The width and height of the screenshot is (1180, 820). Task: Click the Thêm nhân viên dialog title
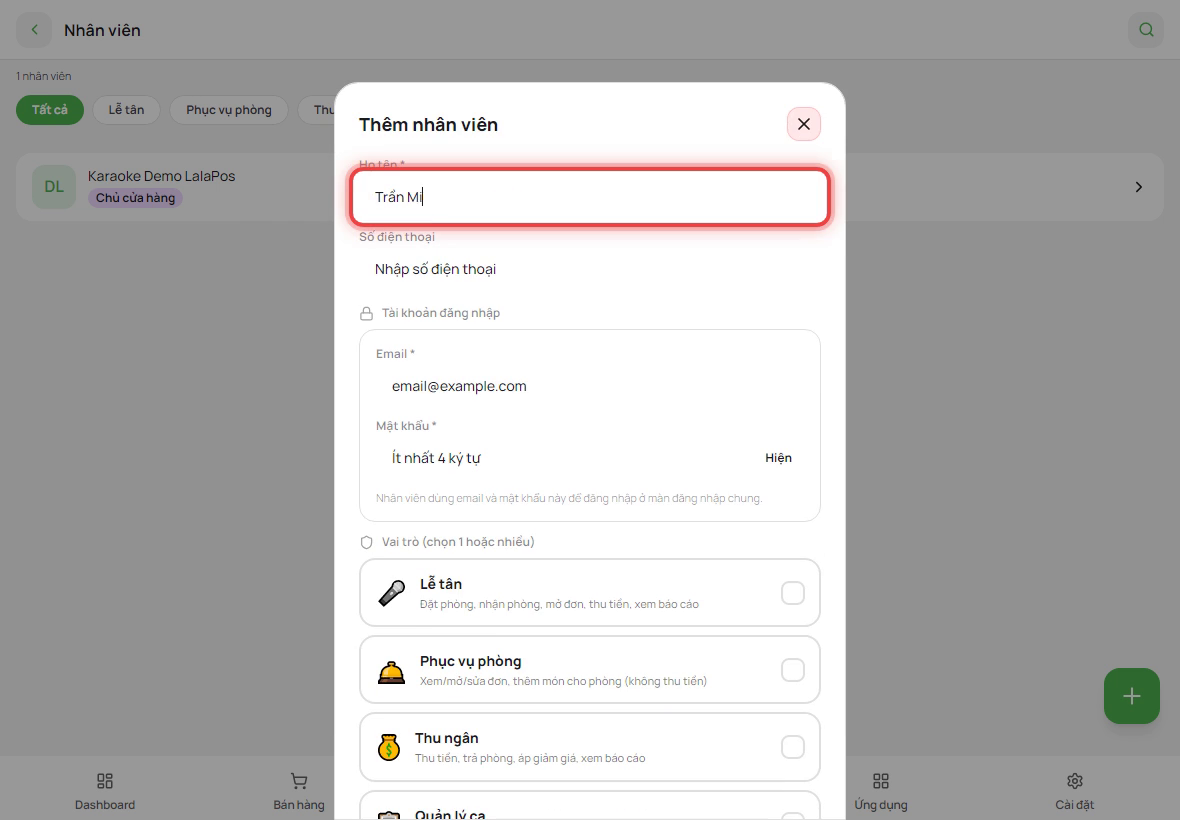click(428, 124)
